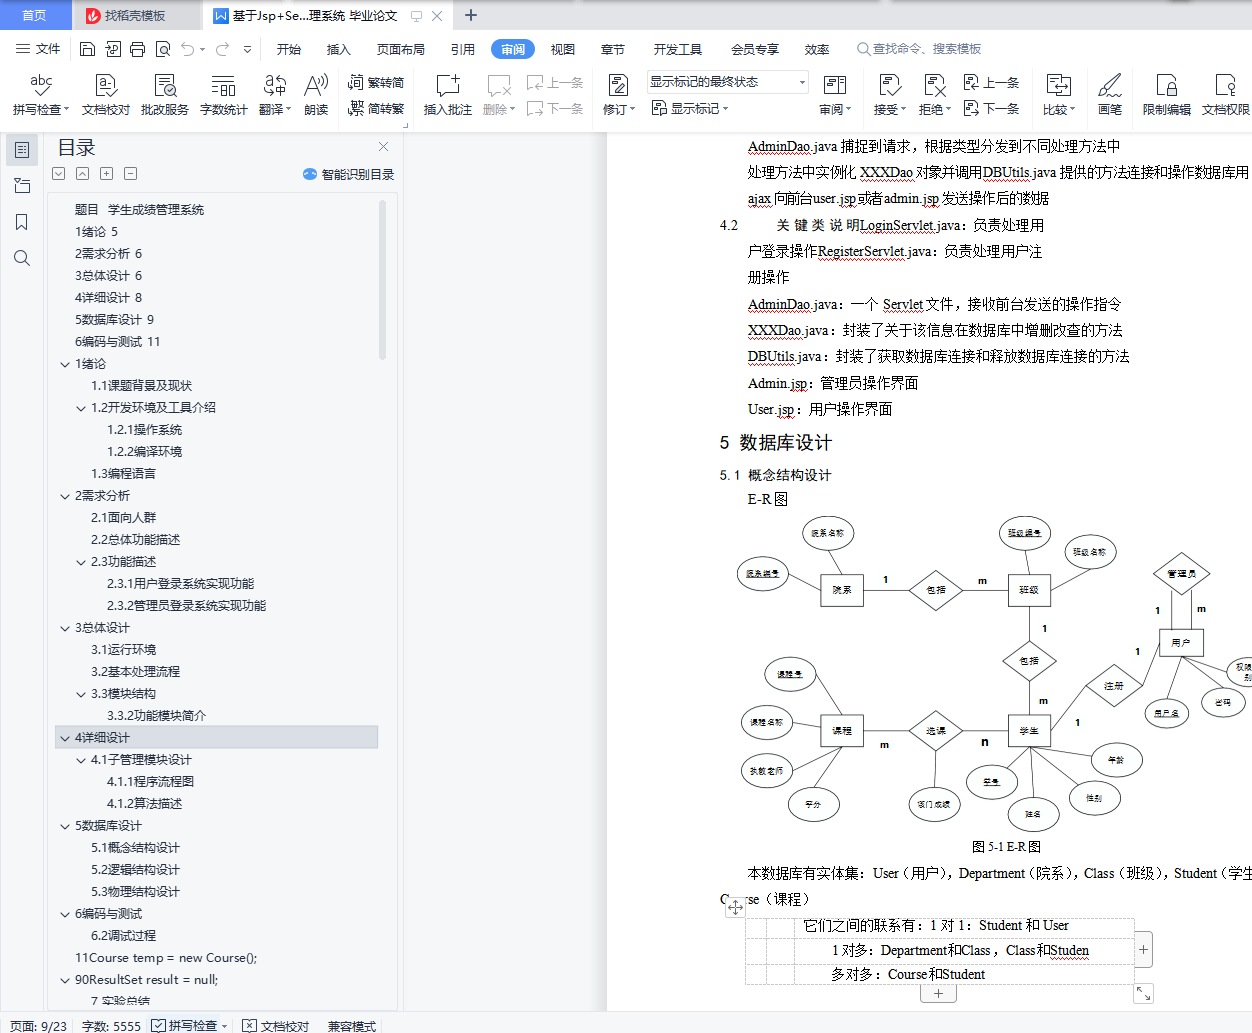This screenshot has height=1033, width=1252.
Task: Click the 查找命令、搜索模板 search box
Action: click(x=918, y=49)
